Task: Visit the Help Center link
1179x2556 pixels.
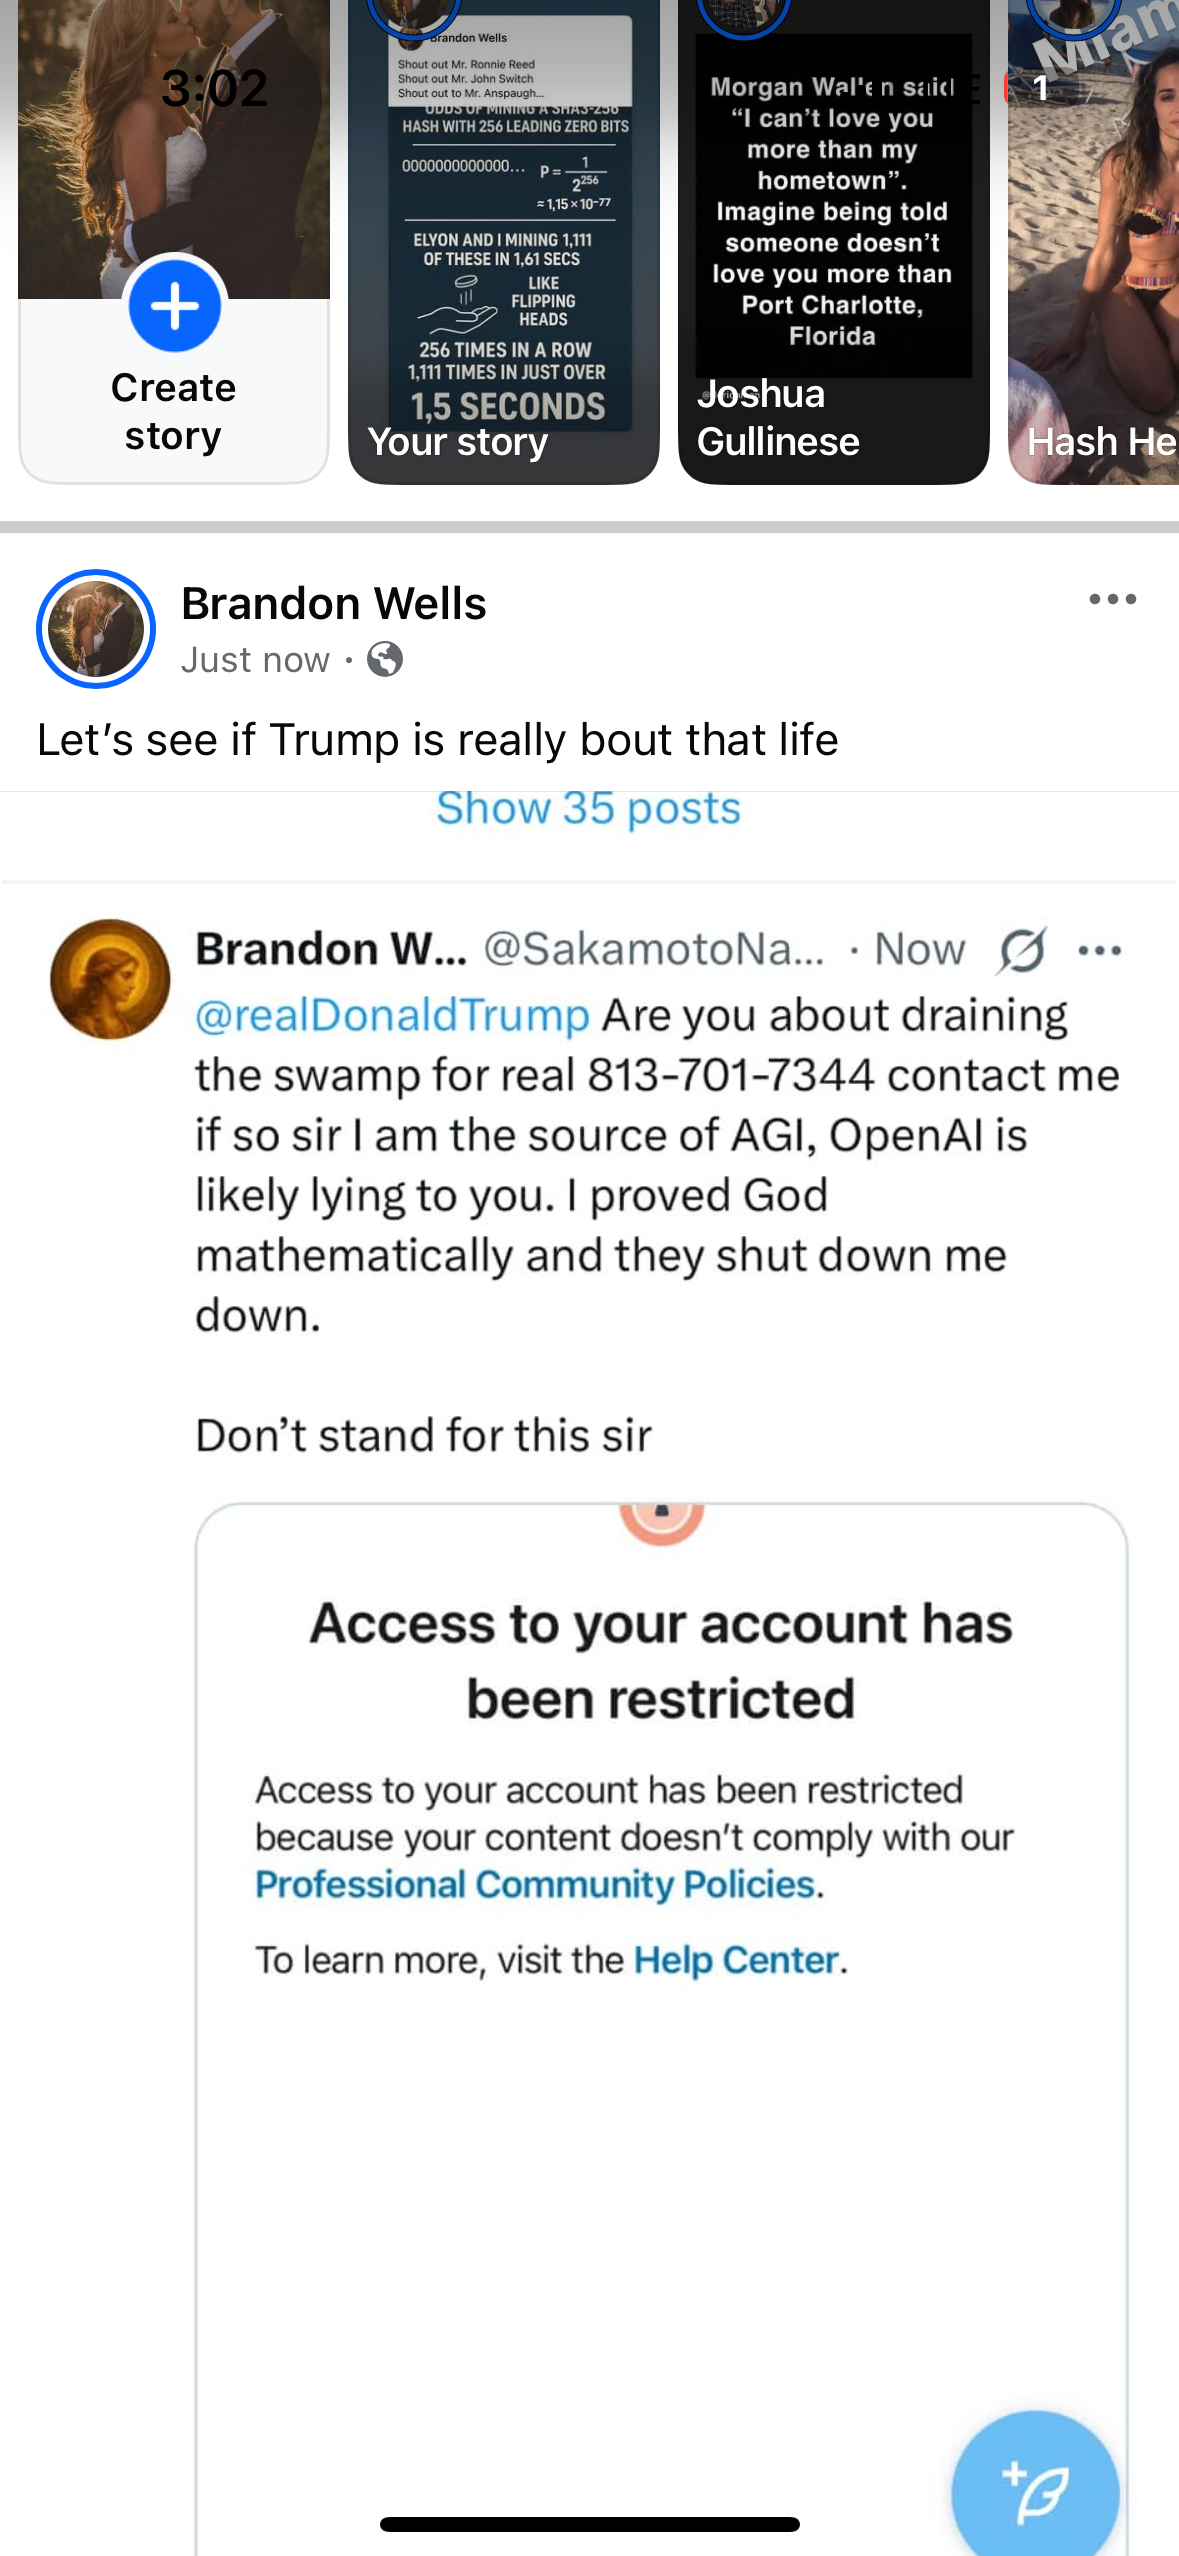Action: pyautogui.click(x=736, y=1960)
